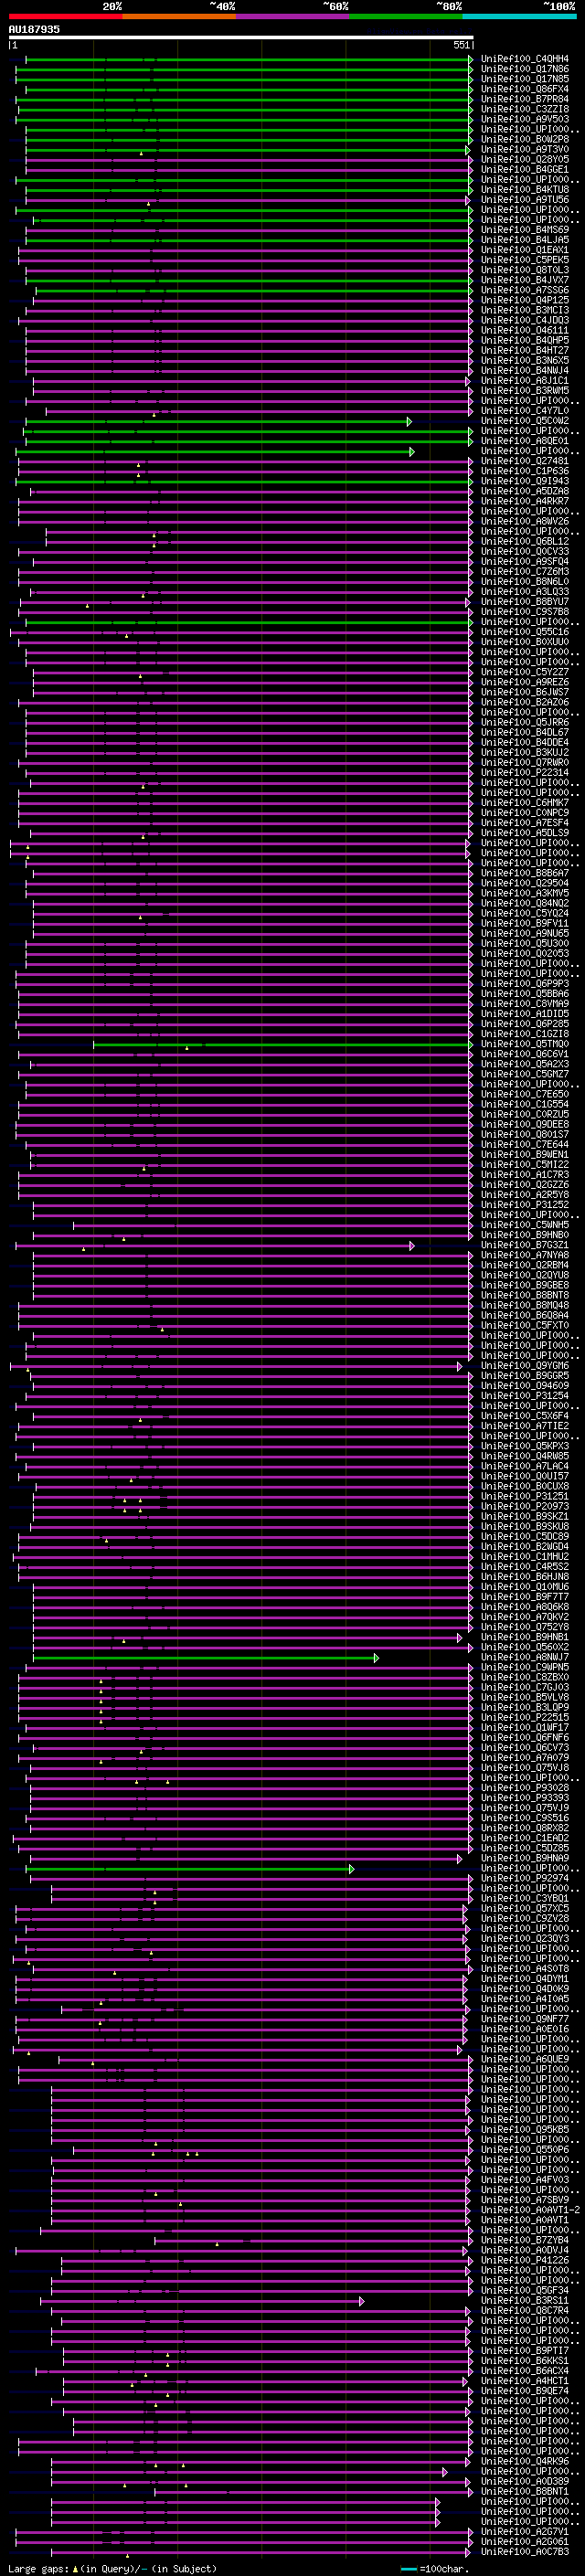Open hit UniRef100_A9V503

525,119
